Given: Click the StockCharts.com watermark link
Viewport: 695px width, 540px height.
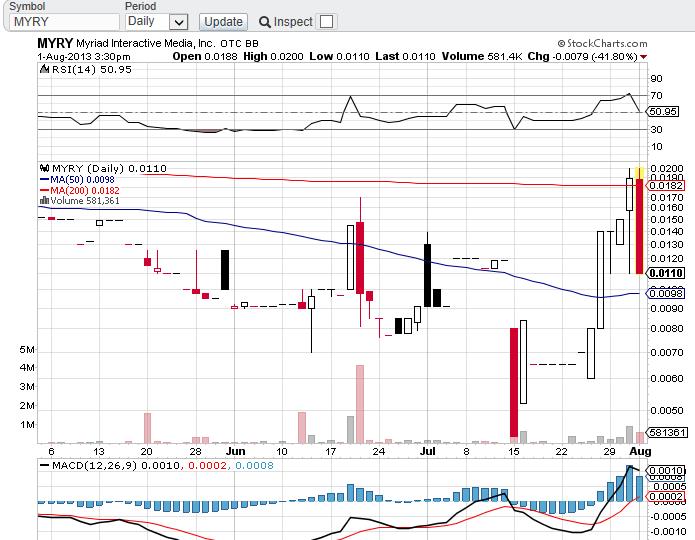Looking at the screenshot, I should point(603,43).
